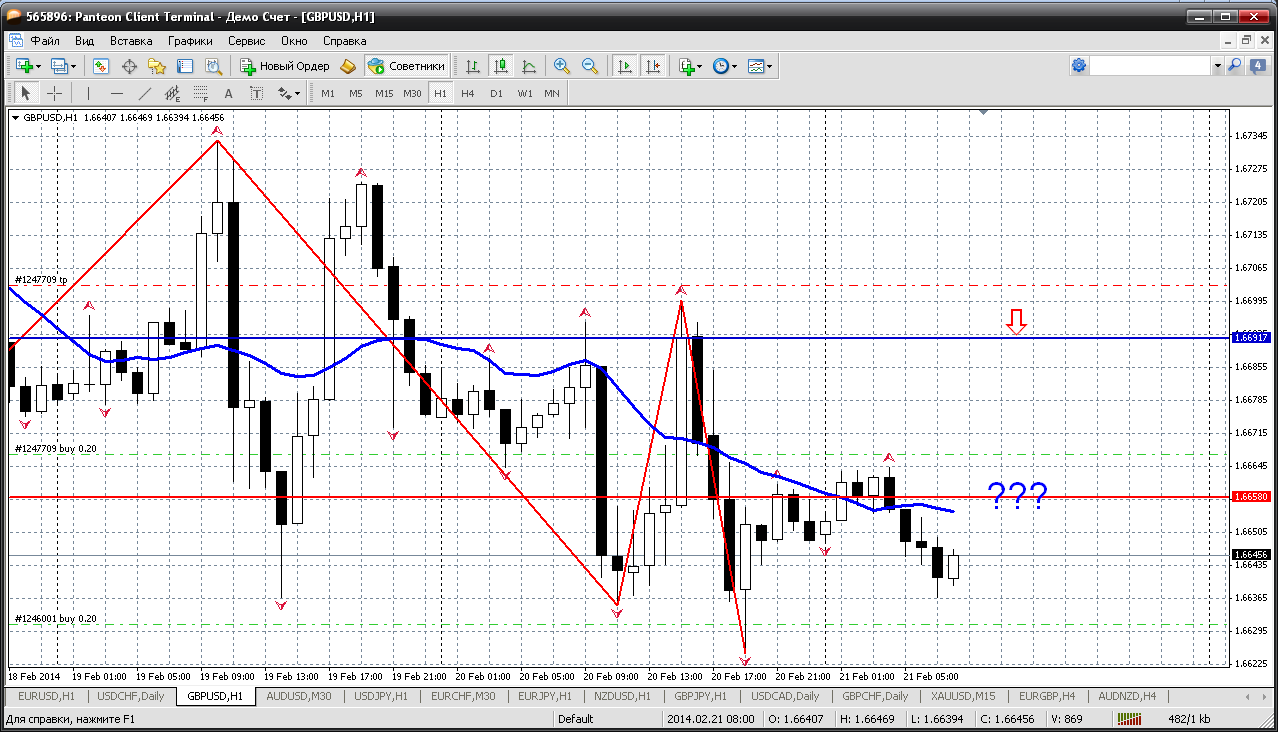Switch timeframe to M5
1278x732 pixels.
(356, 93)
